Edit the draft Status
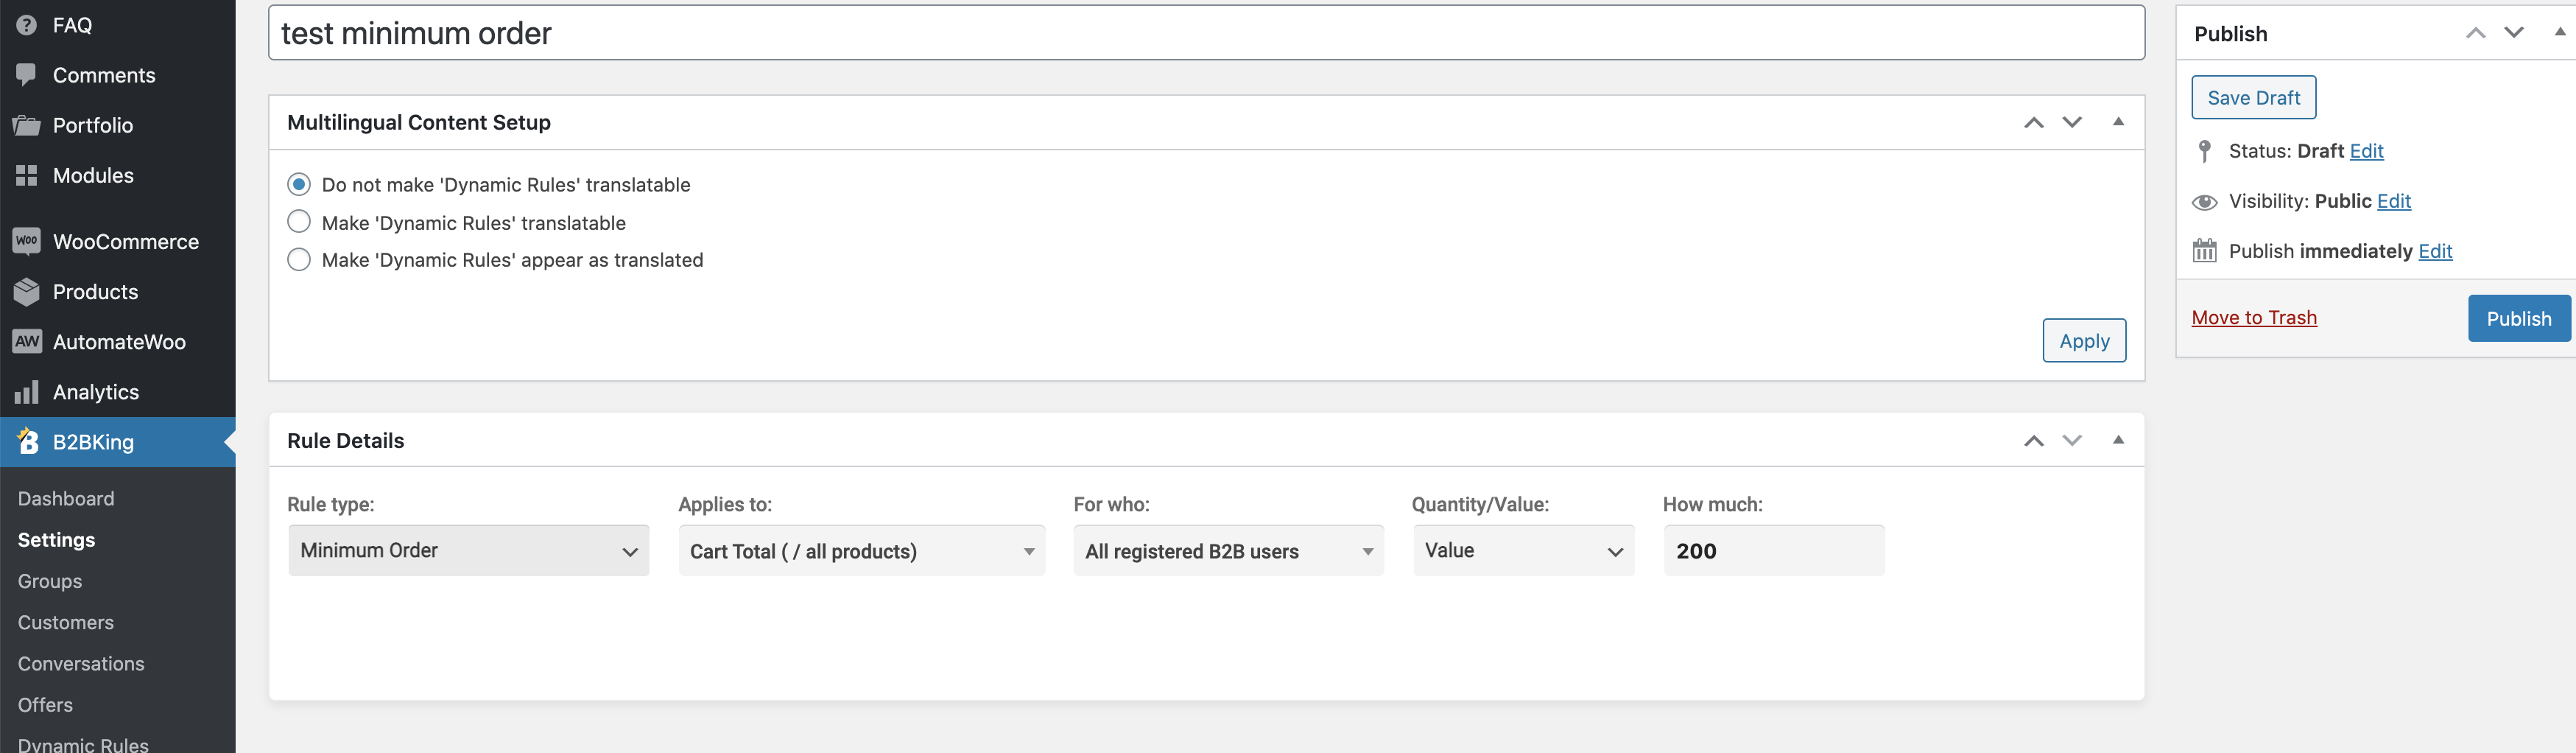Image resolution: width=2576 pixels, height=753 pixels. [x=2366, y=151]
